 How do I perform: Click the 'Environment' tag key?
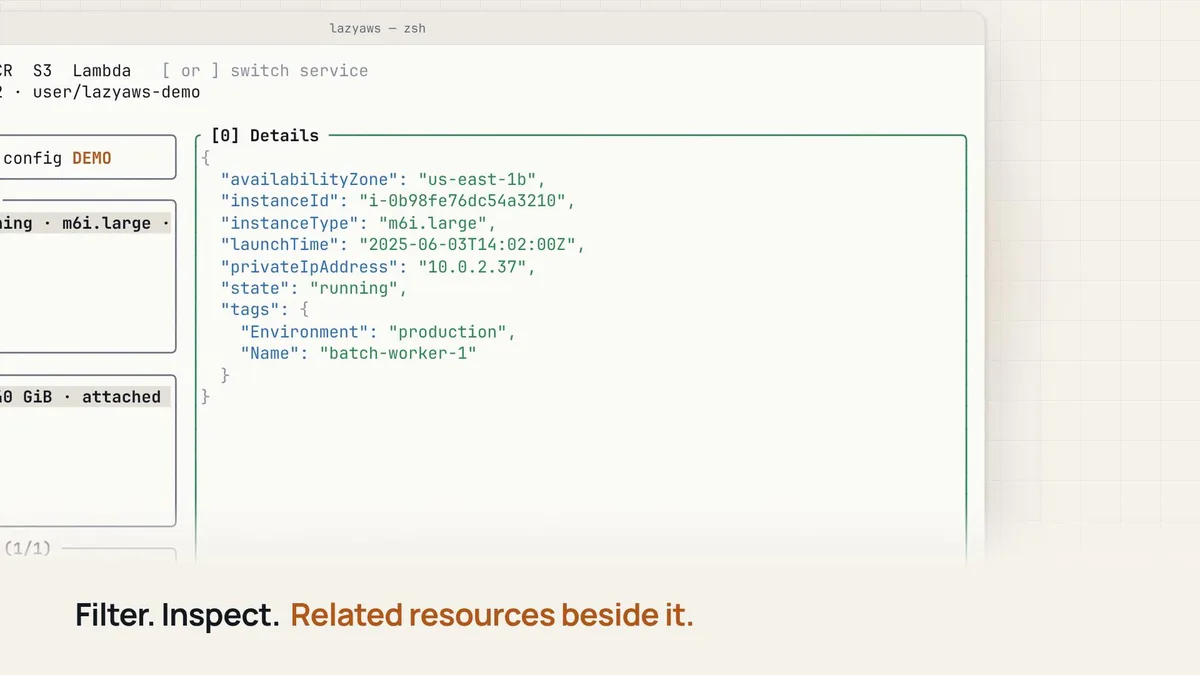[305, 332]
